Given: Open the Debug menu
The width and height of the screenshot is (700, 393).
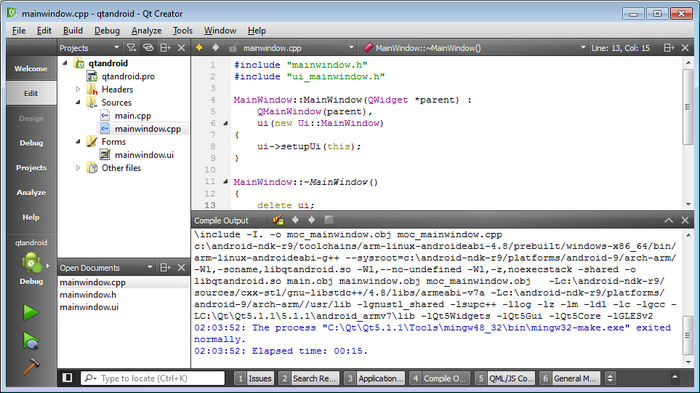Looking at the screenshot, I should click(107, 30).
